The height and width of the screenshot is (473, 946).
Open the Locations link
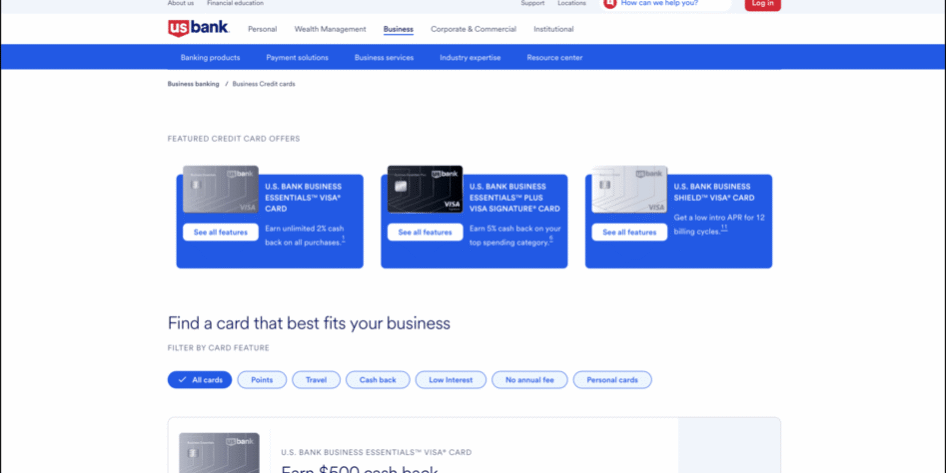(x=571, y=3)
